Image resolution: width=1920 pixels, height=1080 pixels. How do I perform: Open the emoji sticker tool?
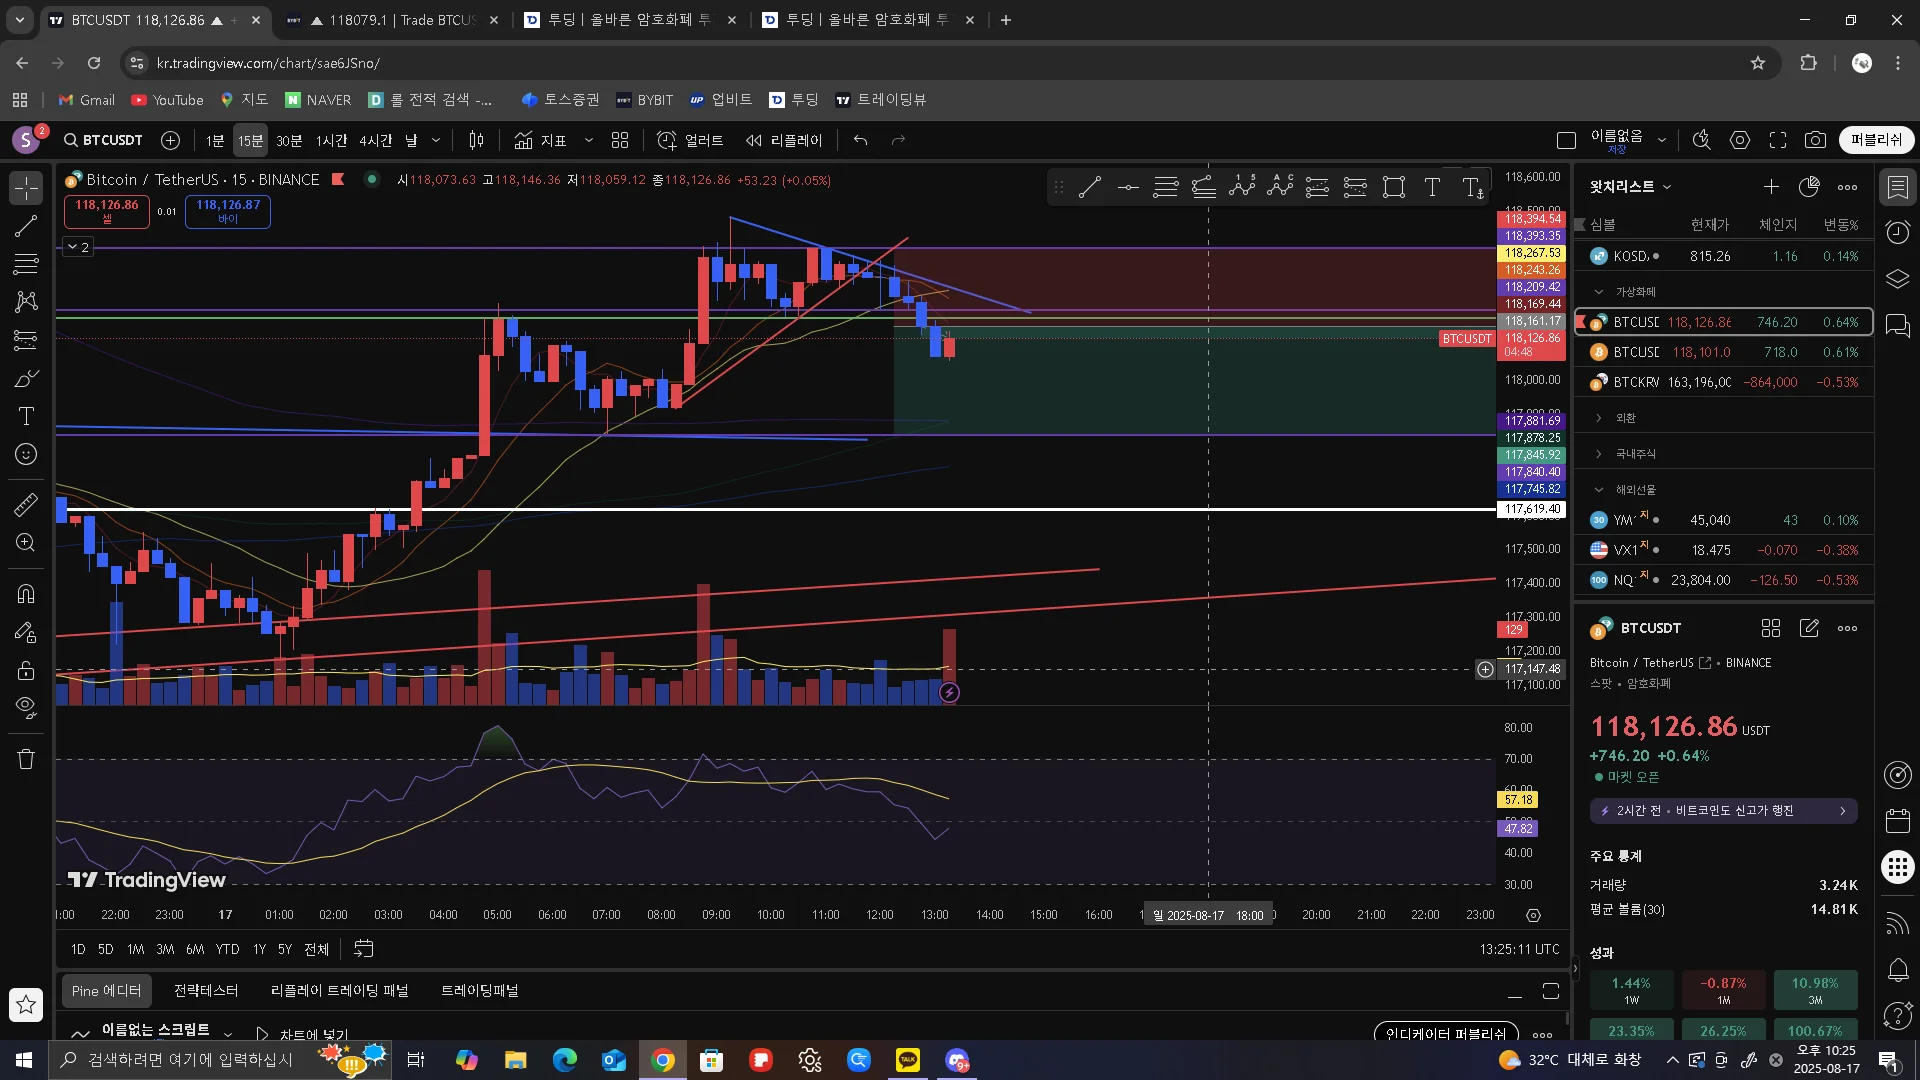(x=26, y=454)
